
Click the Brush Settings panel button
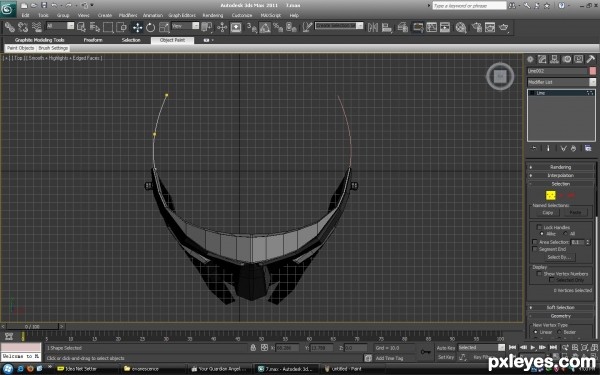tap(53, 48)
